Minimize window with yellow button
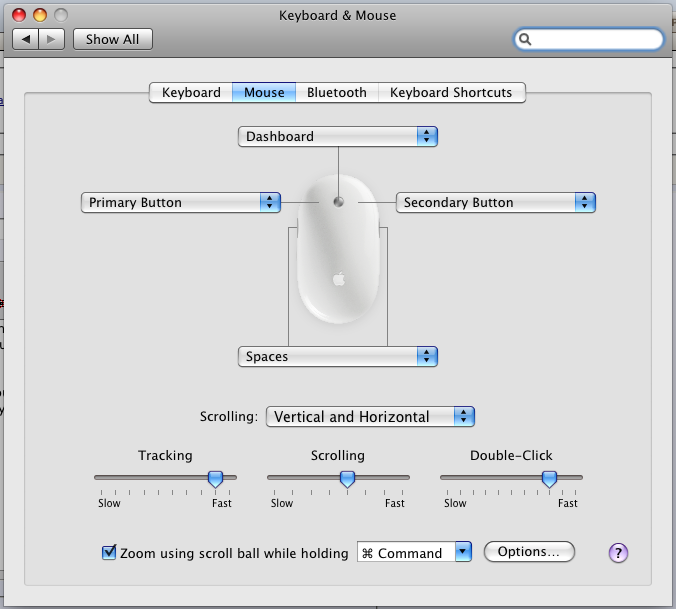The width and height of the screenshot is (676, 609). click(40, 15)
